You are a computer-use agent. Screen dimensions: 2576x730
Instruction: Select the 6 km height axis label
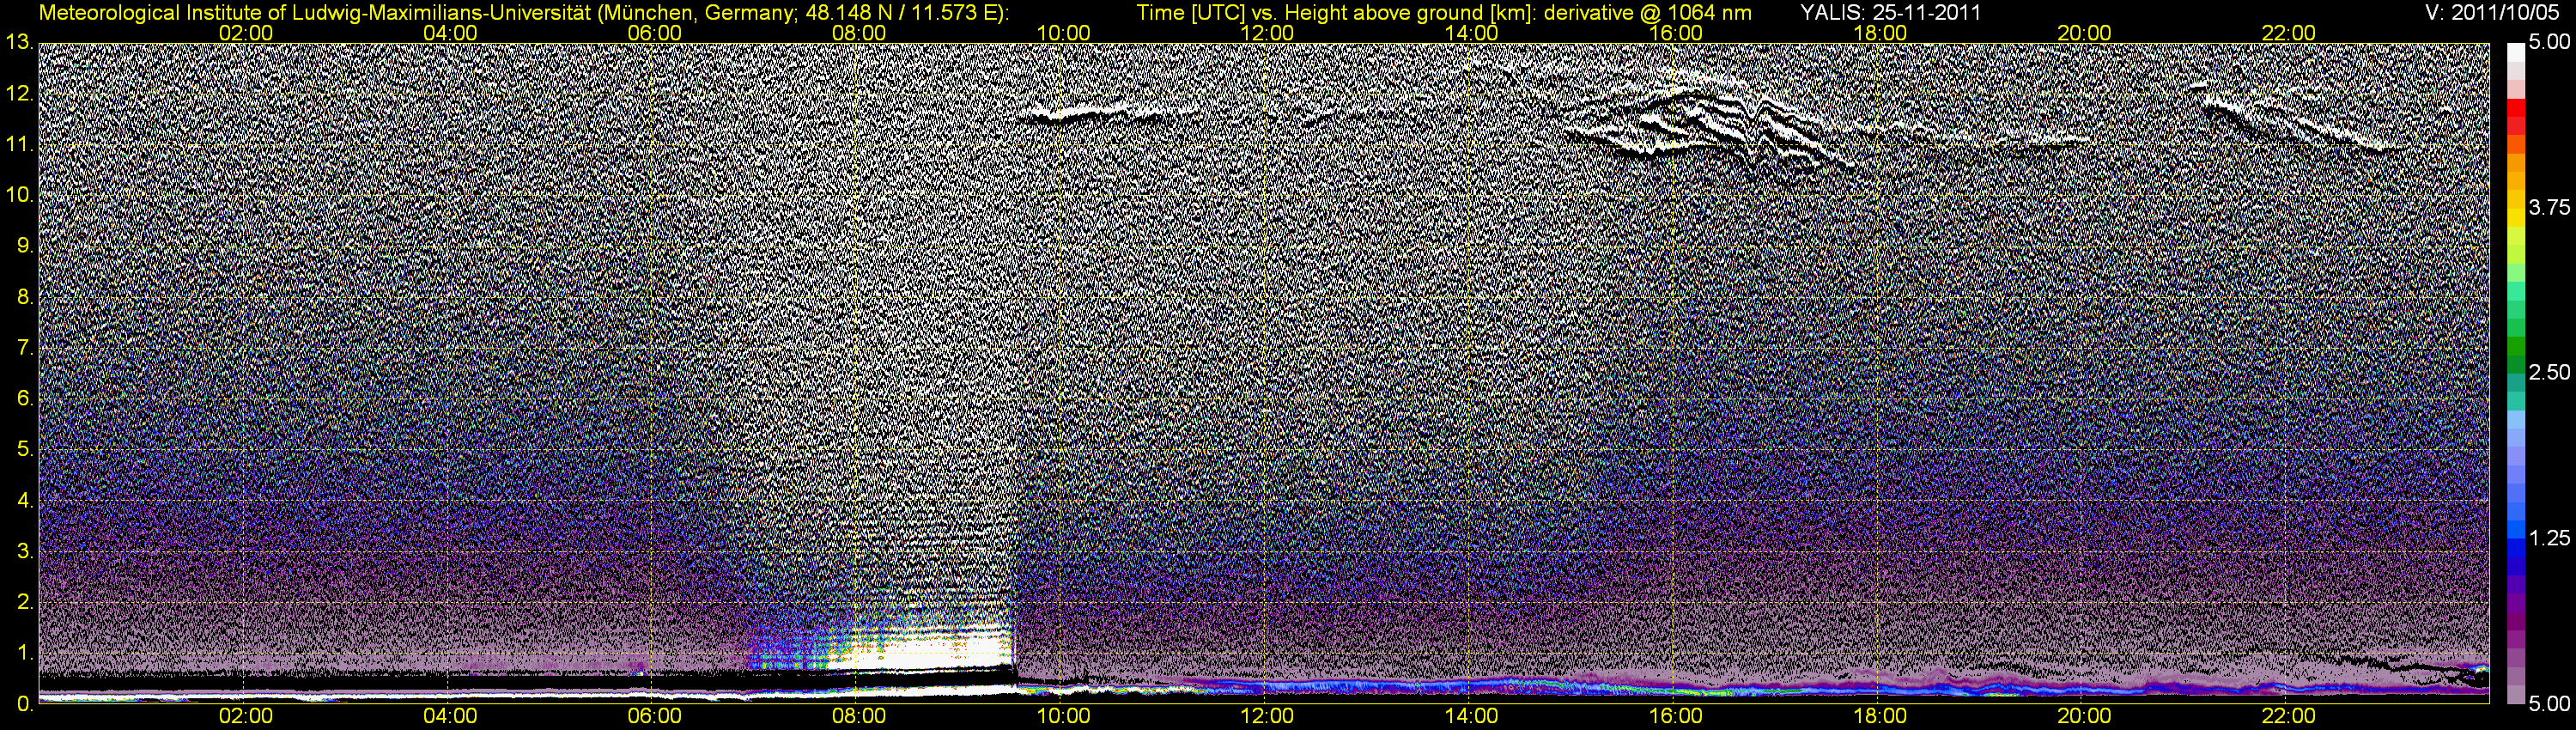click(24, 399)
